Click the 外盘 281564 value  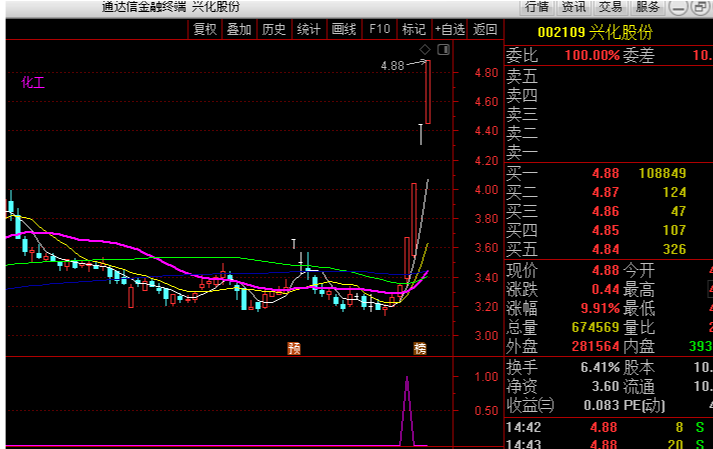click(x=595, y=347)
